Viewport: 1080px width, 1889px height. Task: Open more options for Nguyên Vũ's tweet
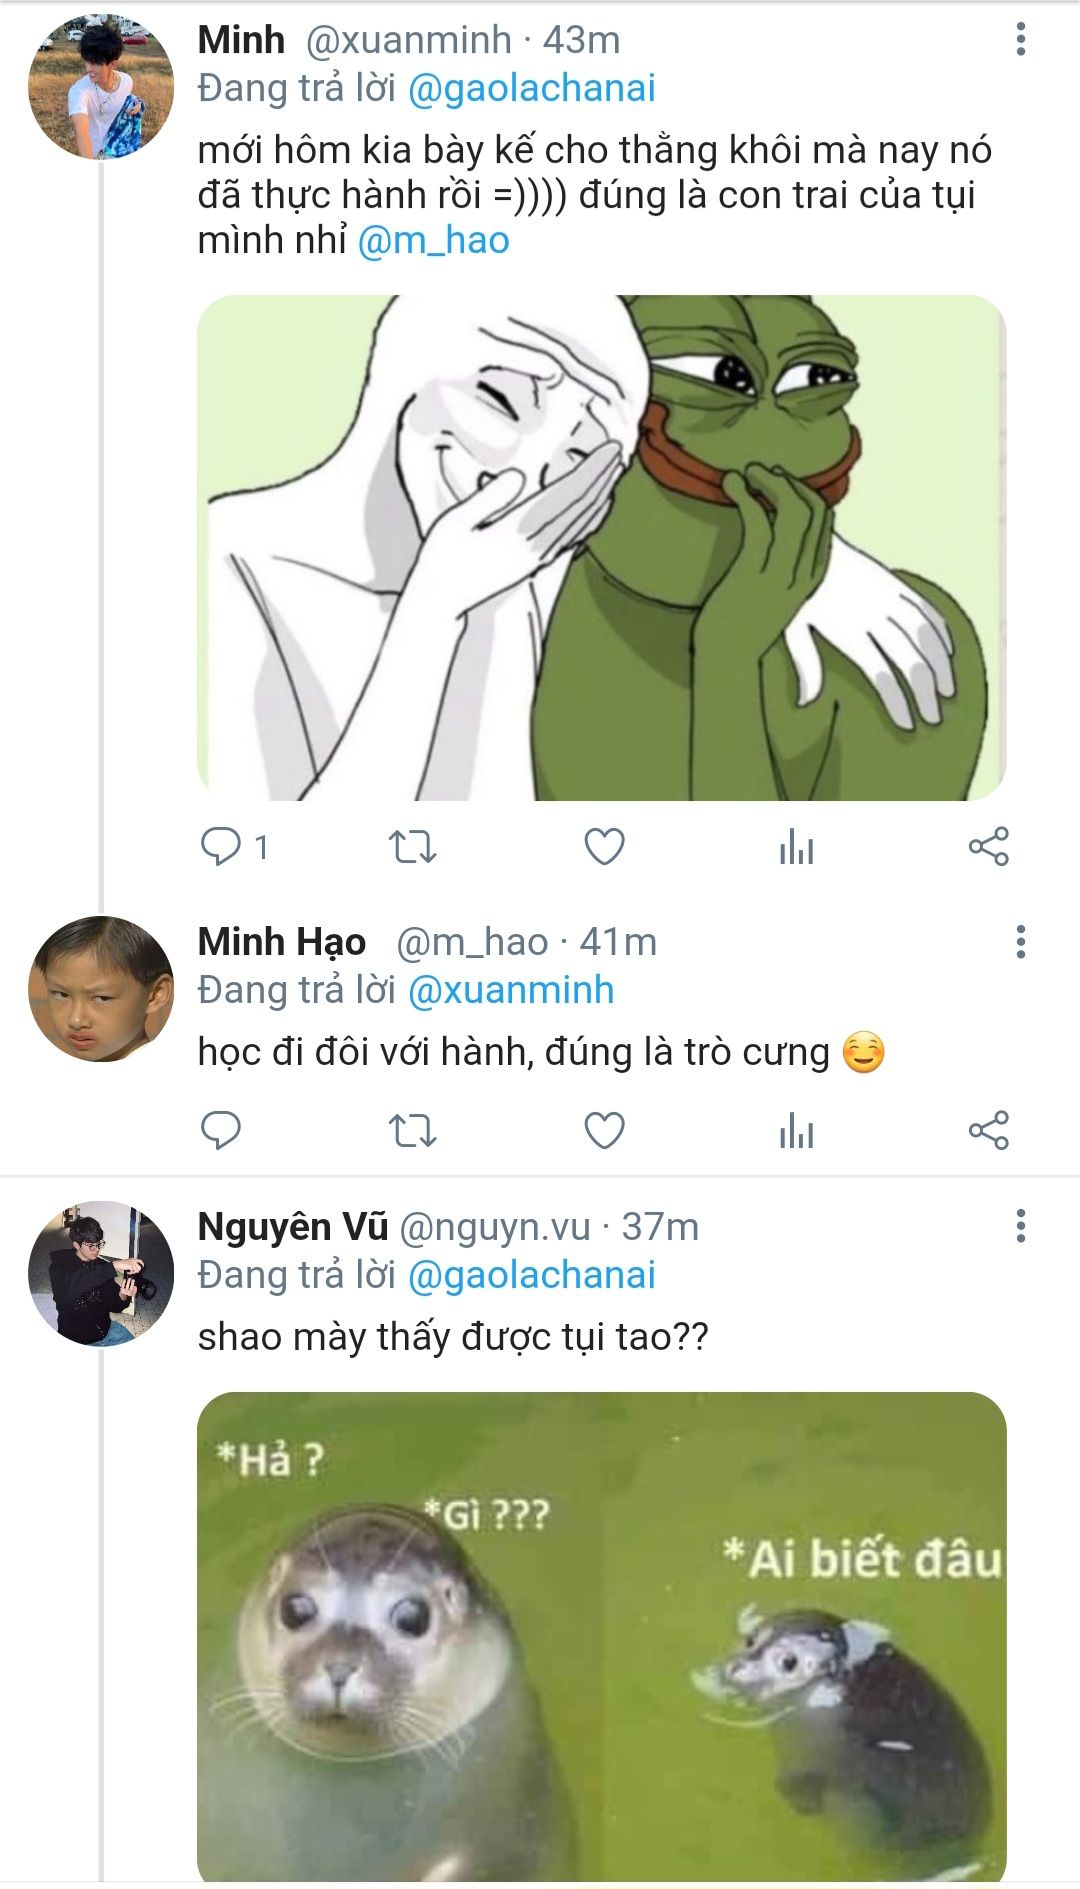tap(1020, 1226)
